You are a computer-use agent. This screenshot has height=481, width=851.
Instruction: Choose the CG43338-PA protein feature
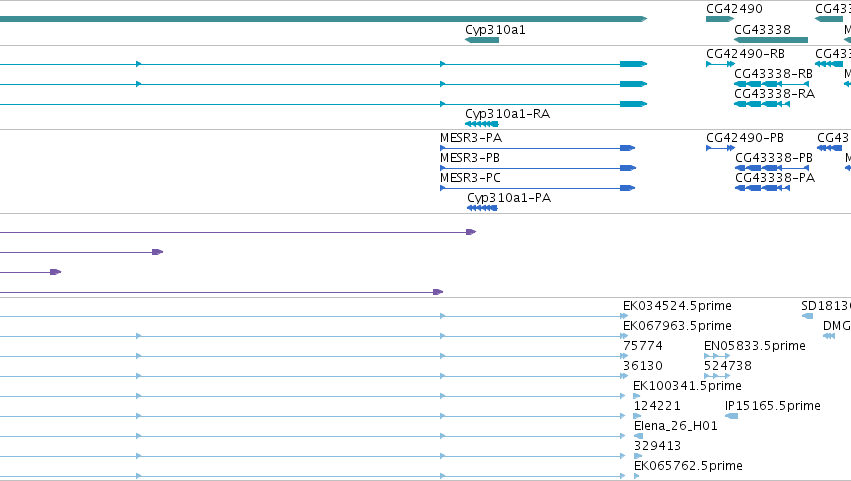(762, 188)
